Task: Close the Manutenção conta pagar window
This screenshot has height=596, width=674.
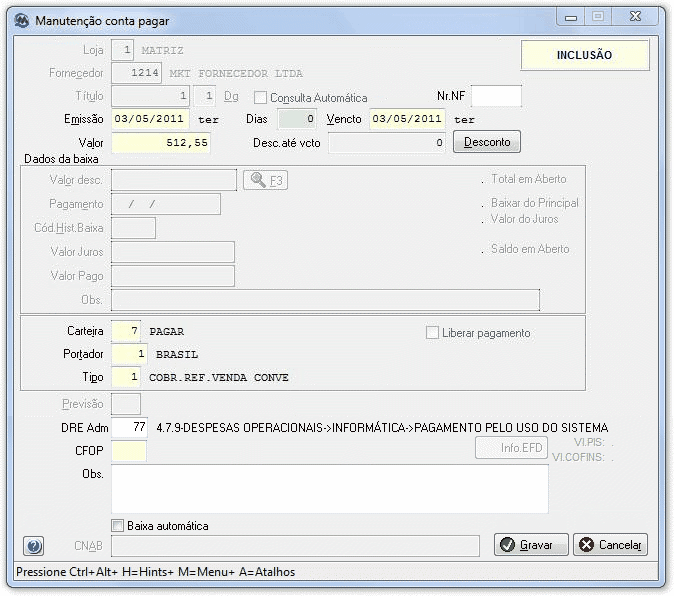Action: (x=635, y=17)
